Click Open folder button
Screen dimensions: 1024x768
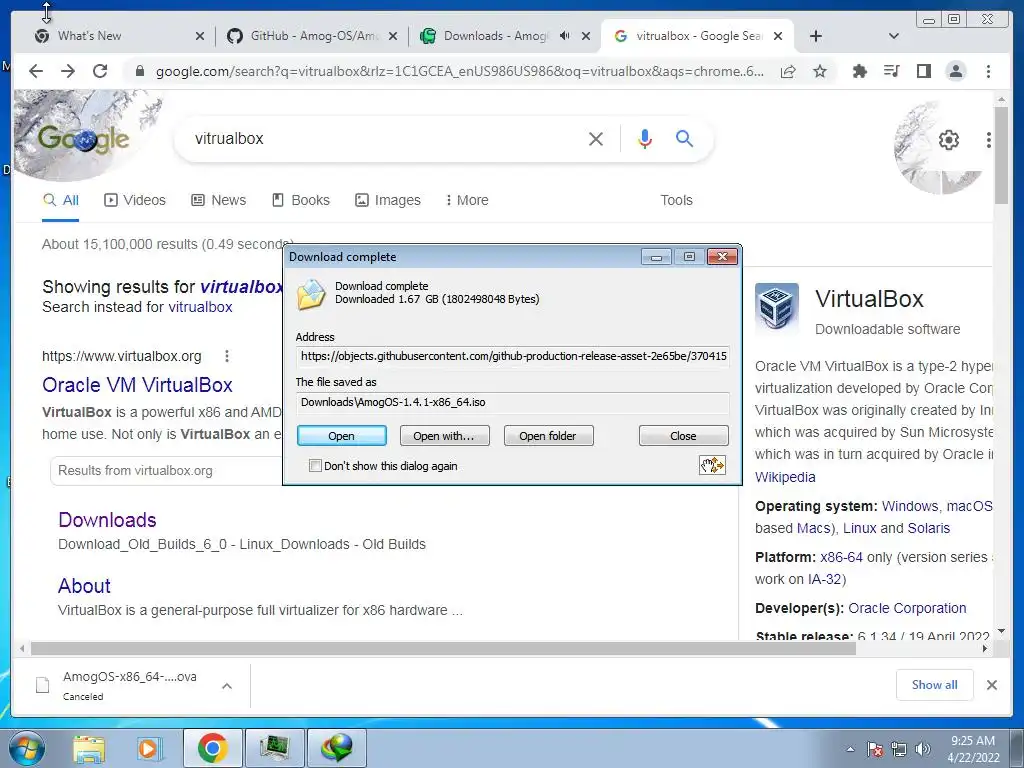point(548,436)
